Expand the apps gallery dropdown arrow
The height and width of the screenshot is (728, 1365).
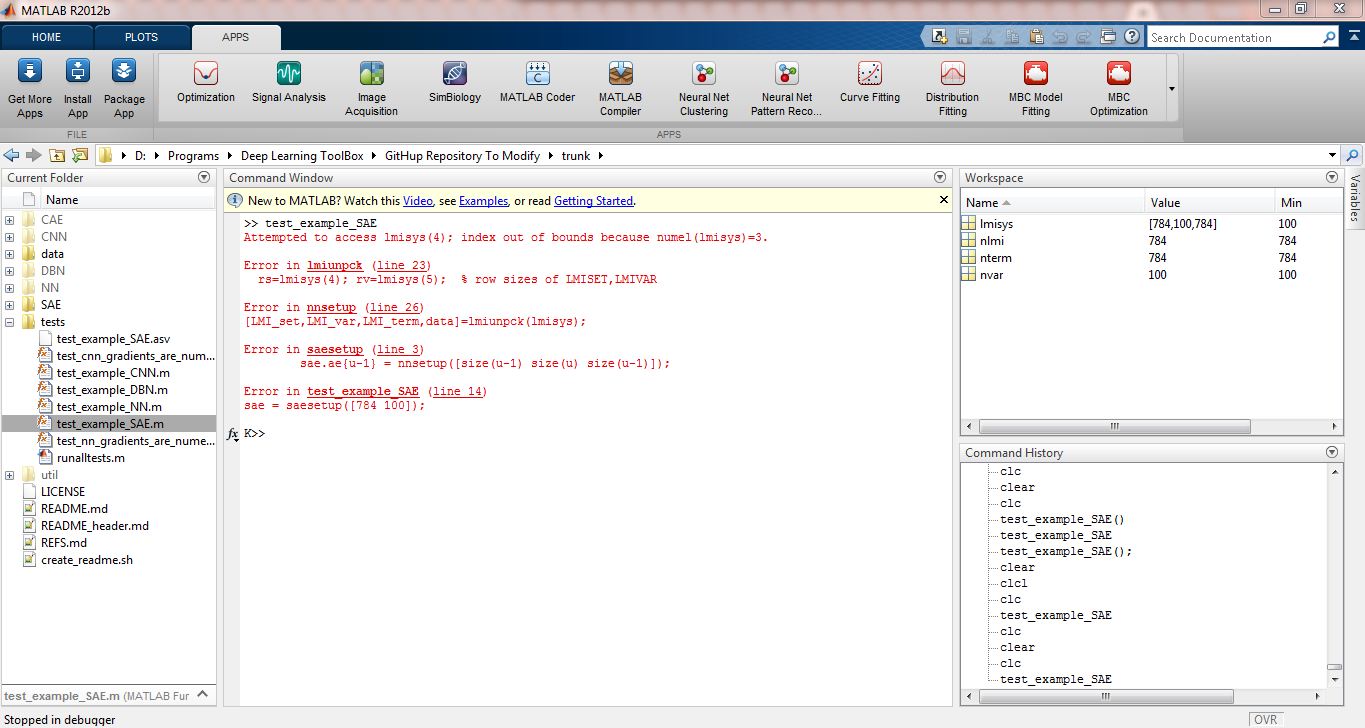[1171, 88]
